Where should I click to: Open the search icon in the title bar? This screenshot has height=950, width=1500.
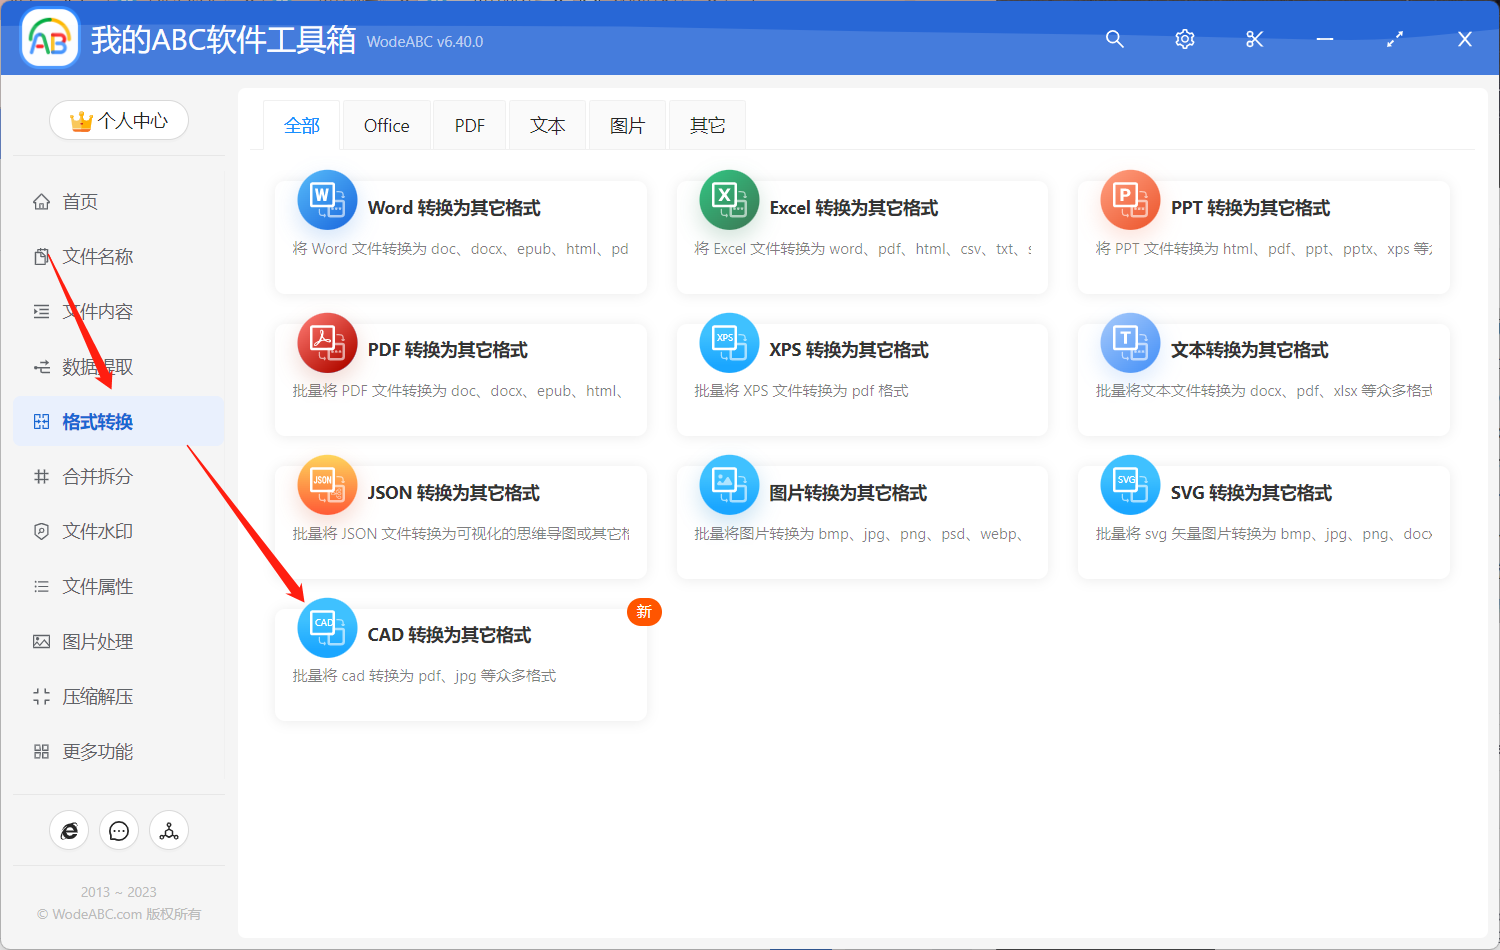[1114, 39]
